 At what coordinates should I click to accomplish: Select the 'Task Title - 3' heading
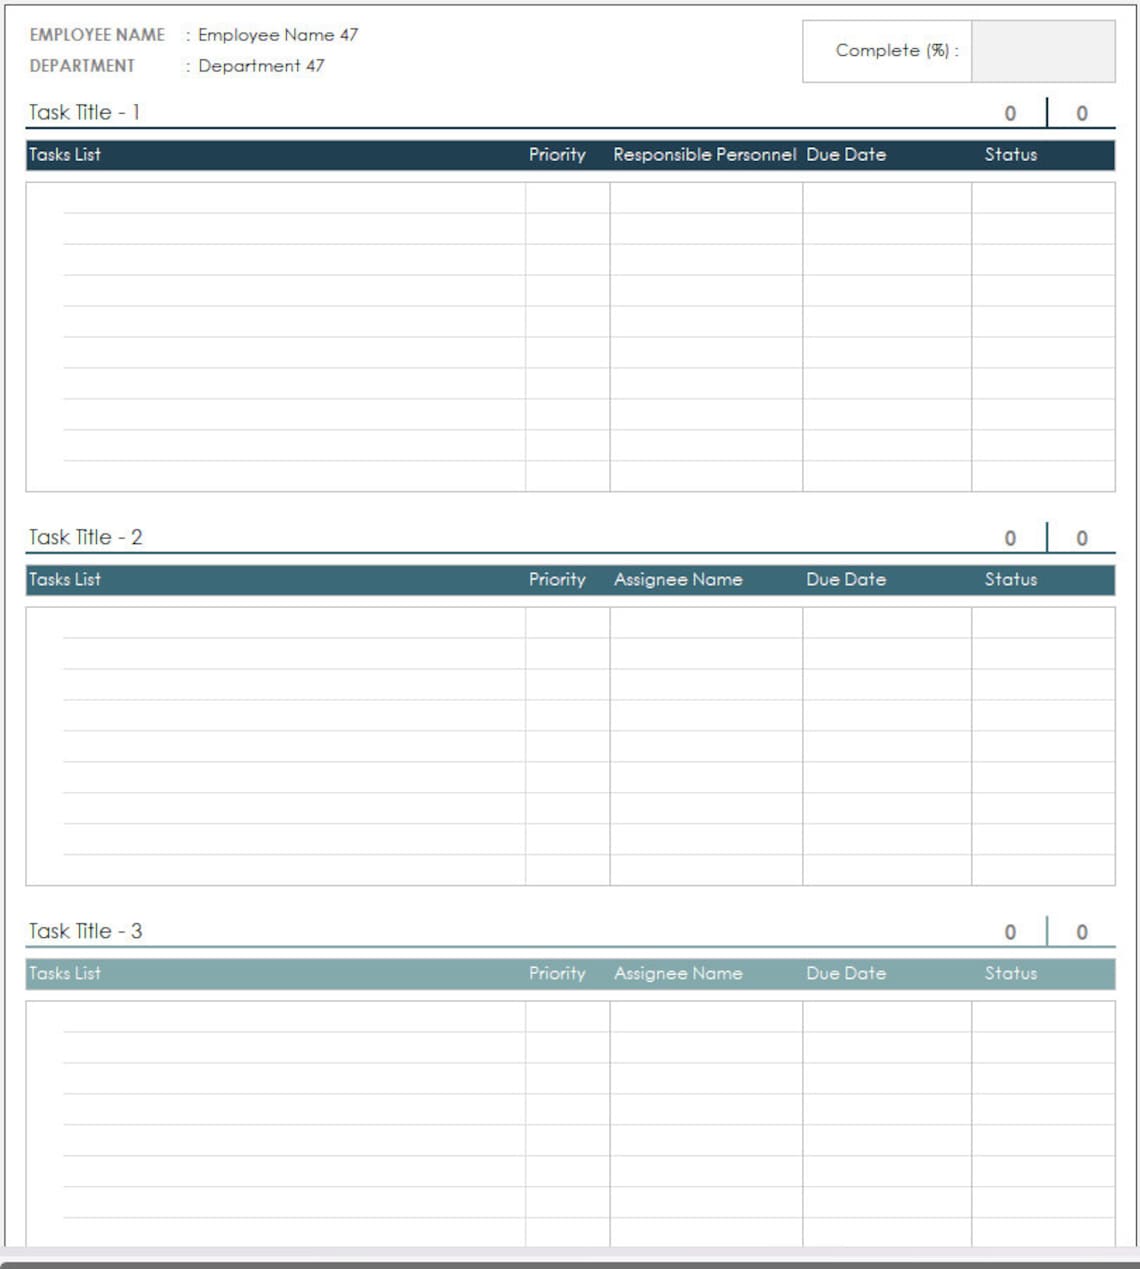click(85, 931)
